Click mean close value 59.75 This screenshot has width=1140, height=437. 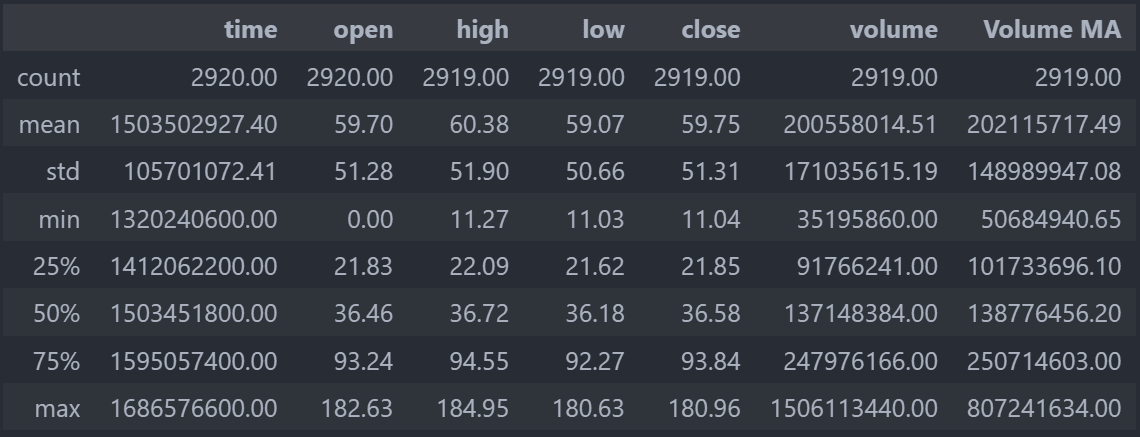[710, 124]
